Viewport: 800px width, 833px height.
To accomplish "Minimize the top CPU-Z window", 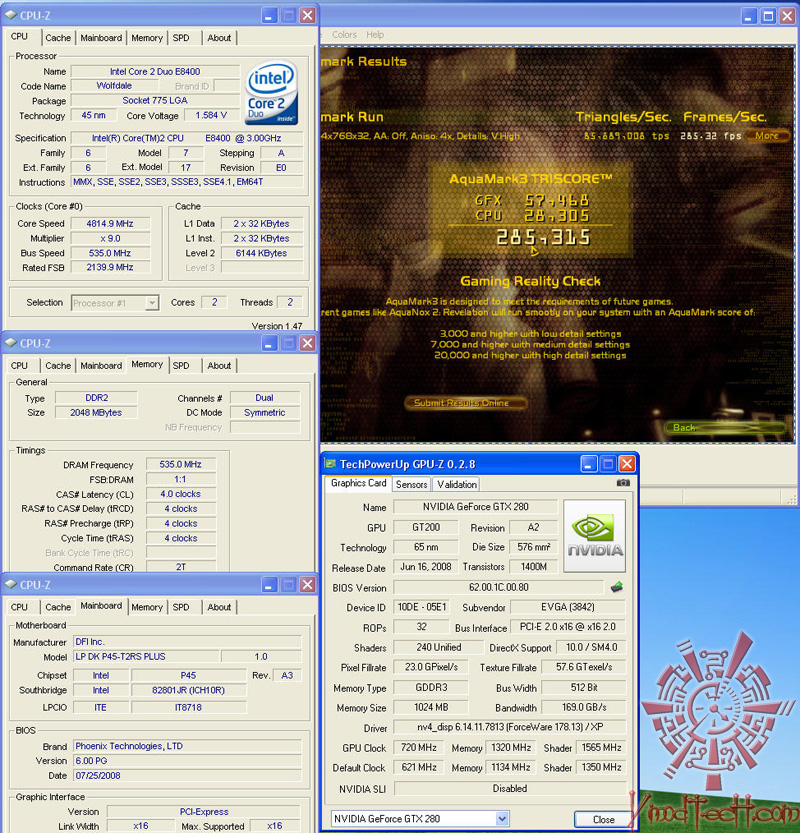I will 269,15.
